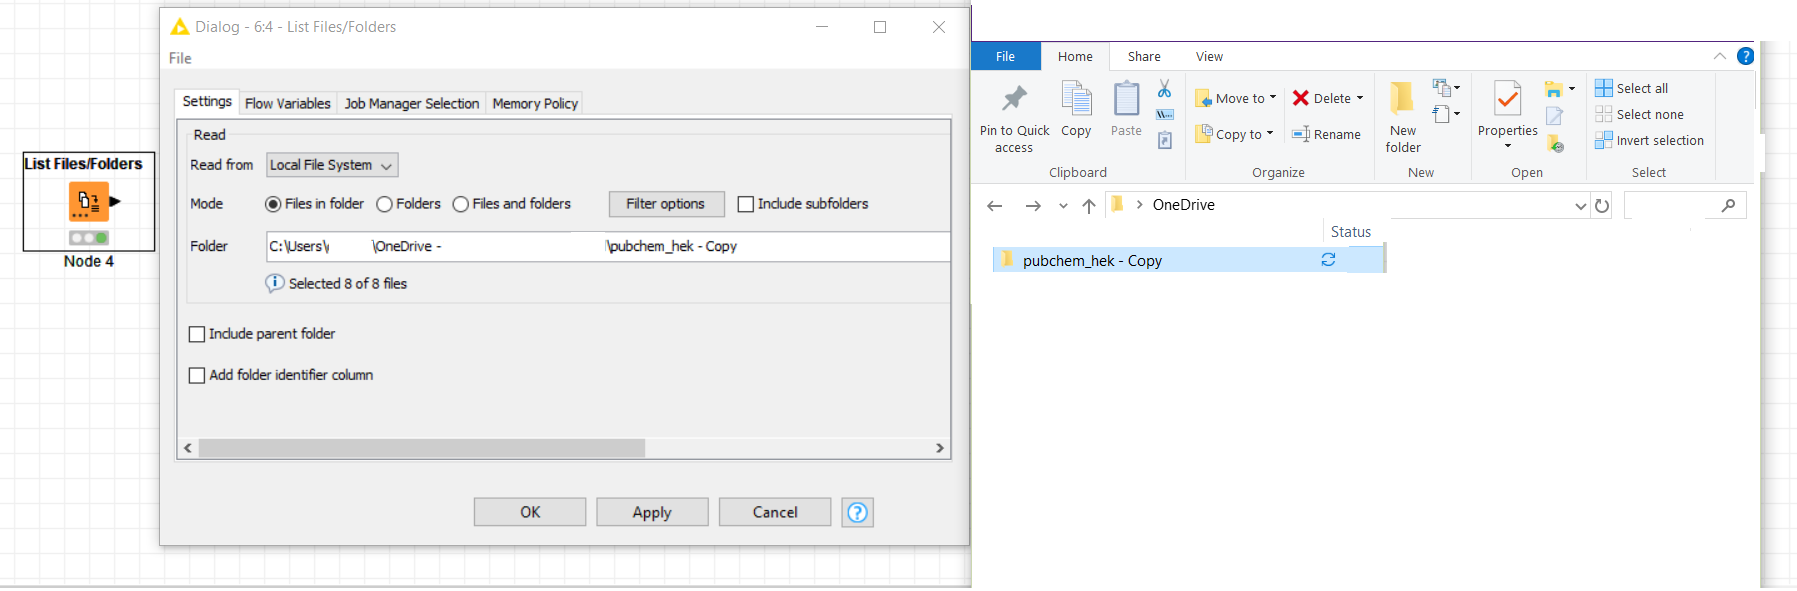This screenshot has width=1797, height=591.
Task: Select the Files and folders mode
Action: 461,204
